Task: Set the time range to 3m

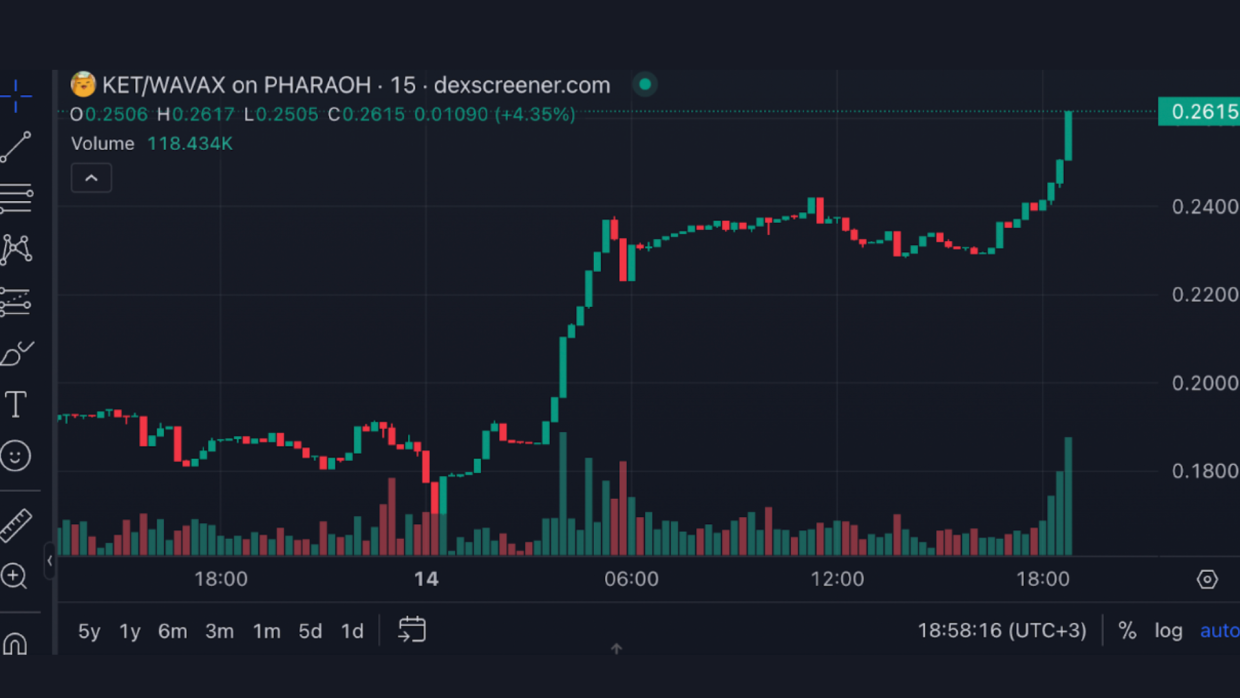Action: coord(219,631)
